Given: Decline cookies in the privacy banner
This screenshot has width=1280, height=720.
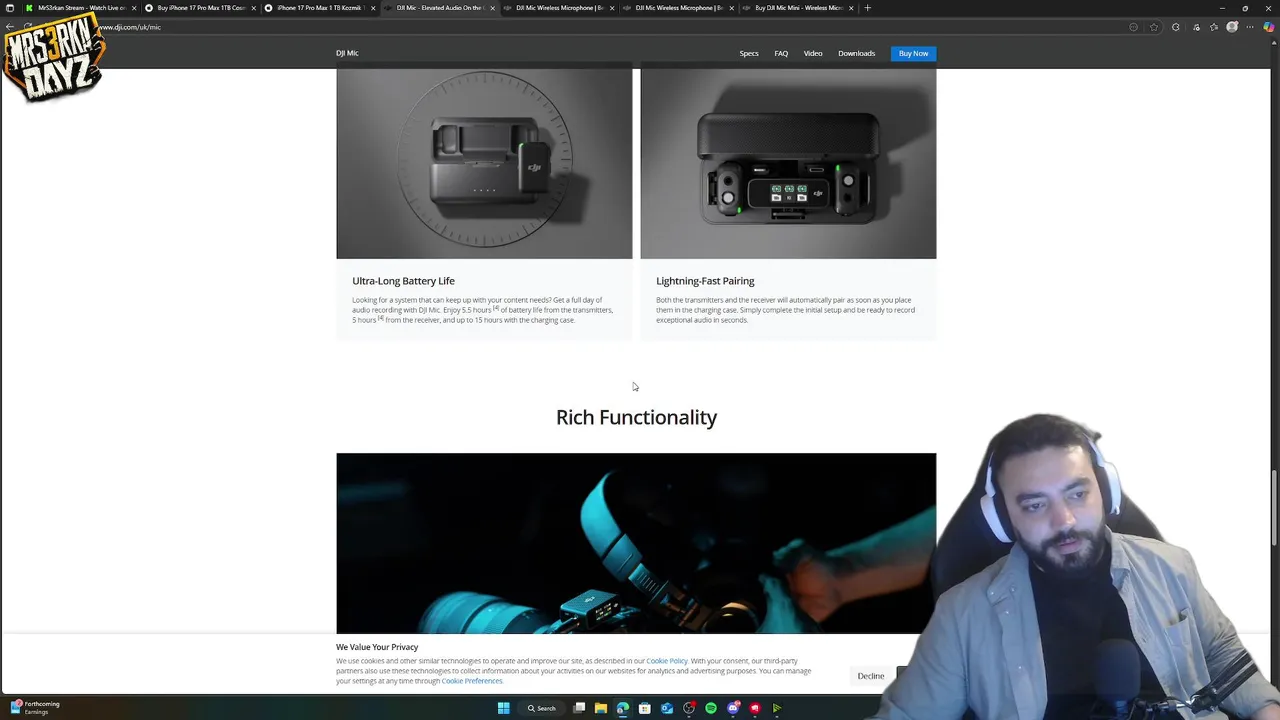Looking at the screenshot, I should 870,676.
